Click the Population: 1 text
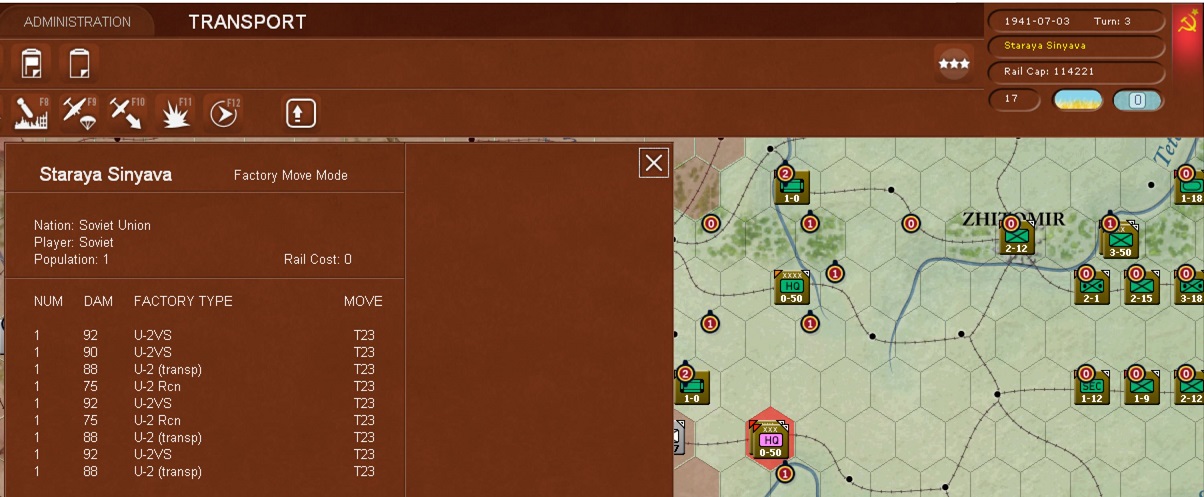Image resolution: width=1204 pixels, height=497 pixels. 71,259
